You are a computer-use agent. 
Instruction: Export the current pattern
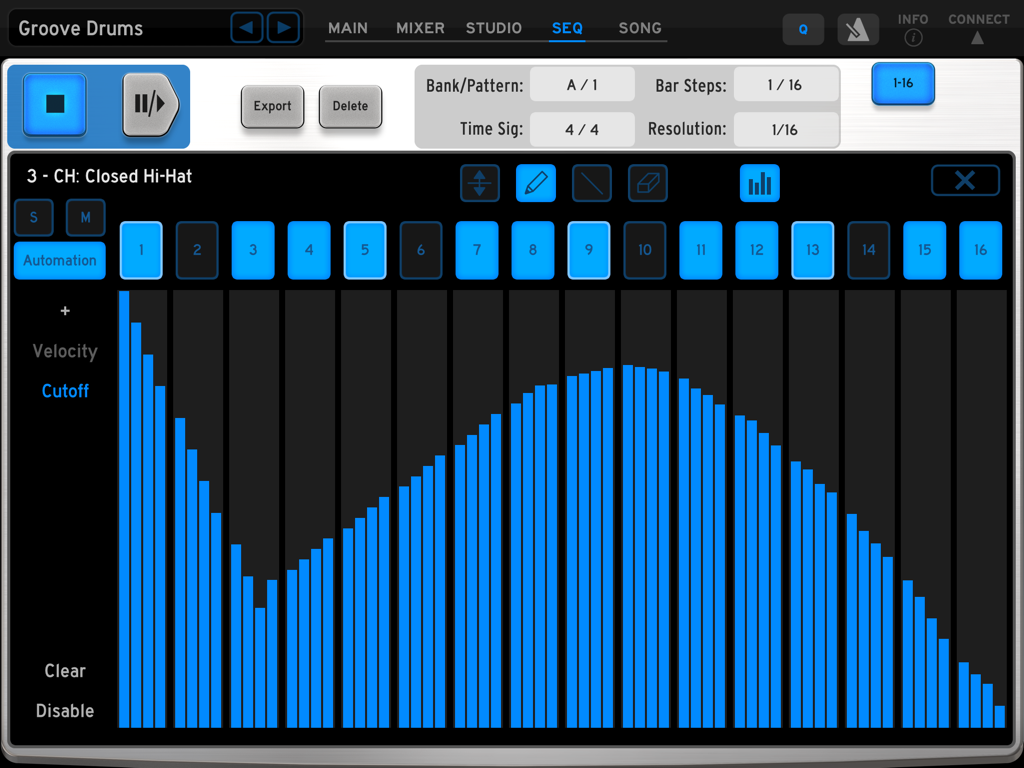pyautogui.click(x=272, y=106)
